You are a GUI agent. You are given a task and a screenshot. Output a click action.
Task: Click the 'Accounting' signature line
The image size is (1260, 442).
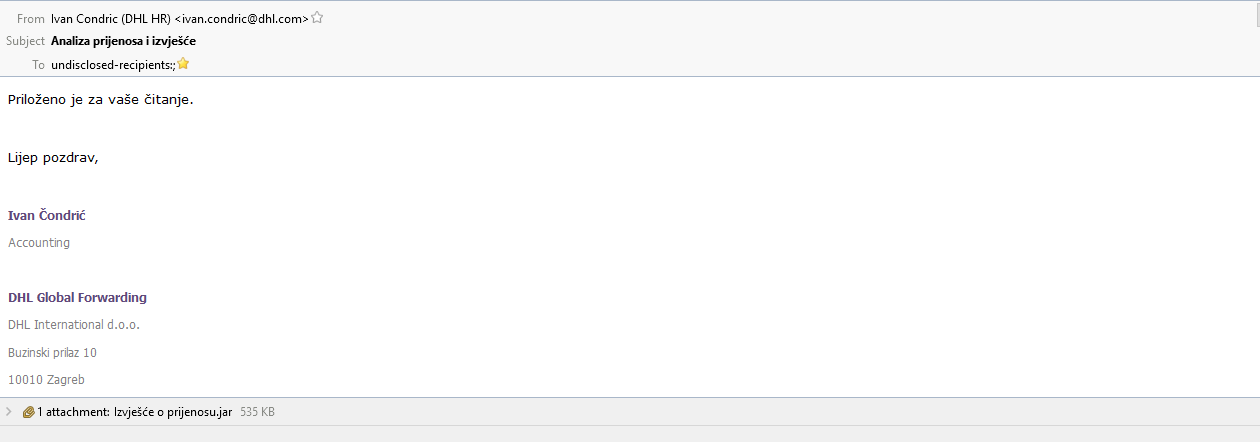39,243
